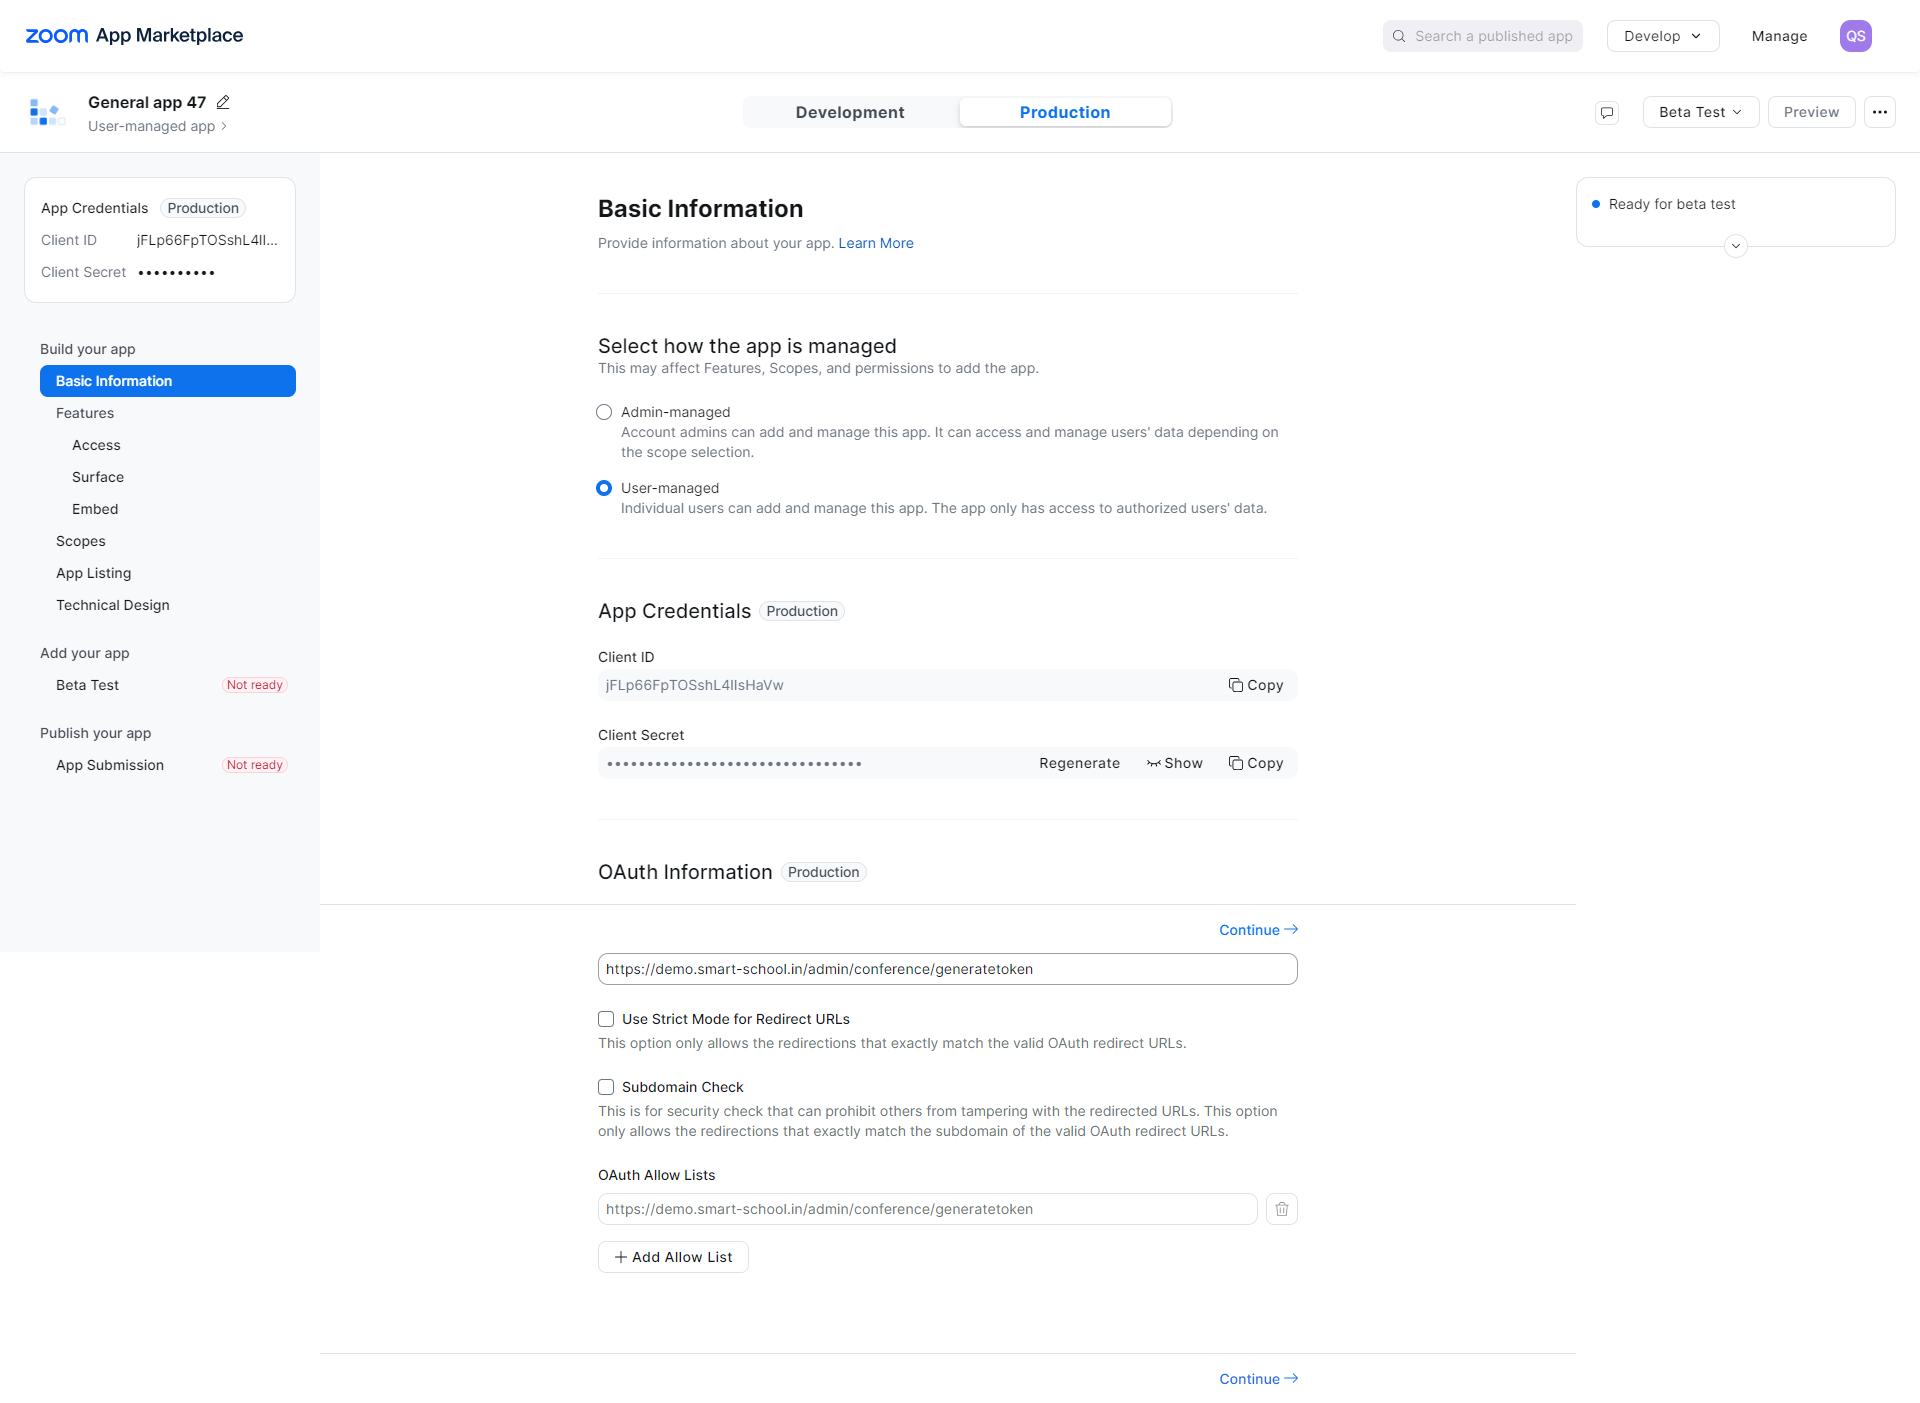
Task: Click the Zoom App Marketplace logo
Action: pyautogui.click(x=133, y=35)
